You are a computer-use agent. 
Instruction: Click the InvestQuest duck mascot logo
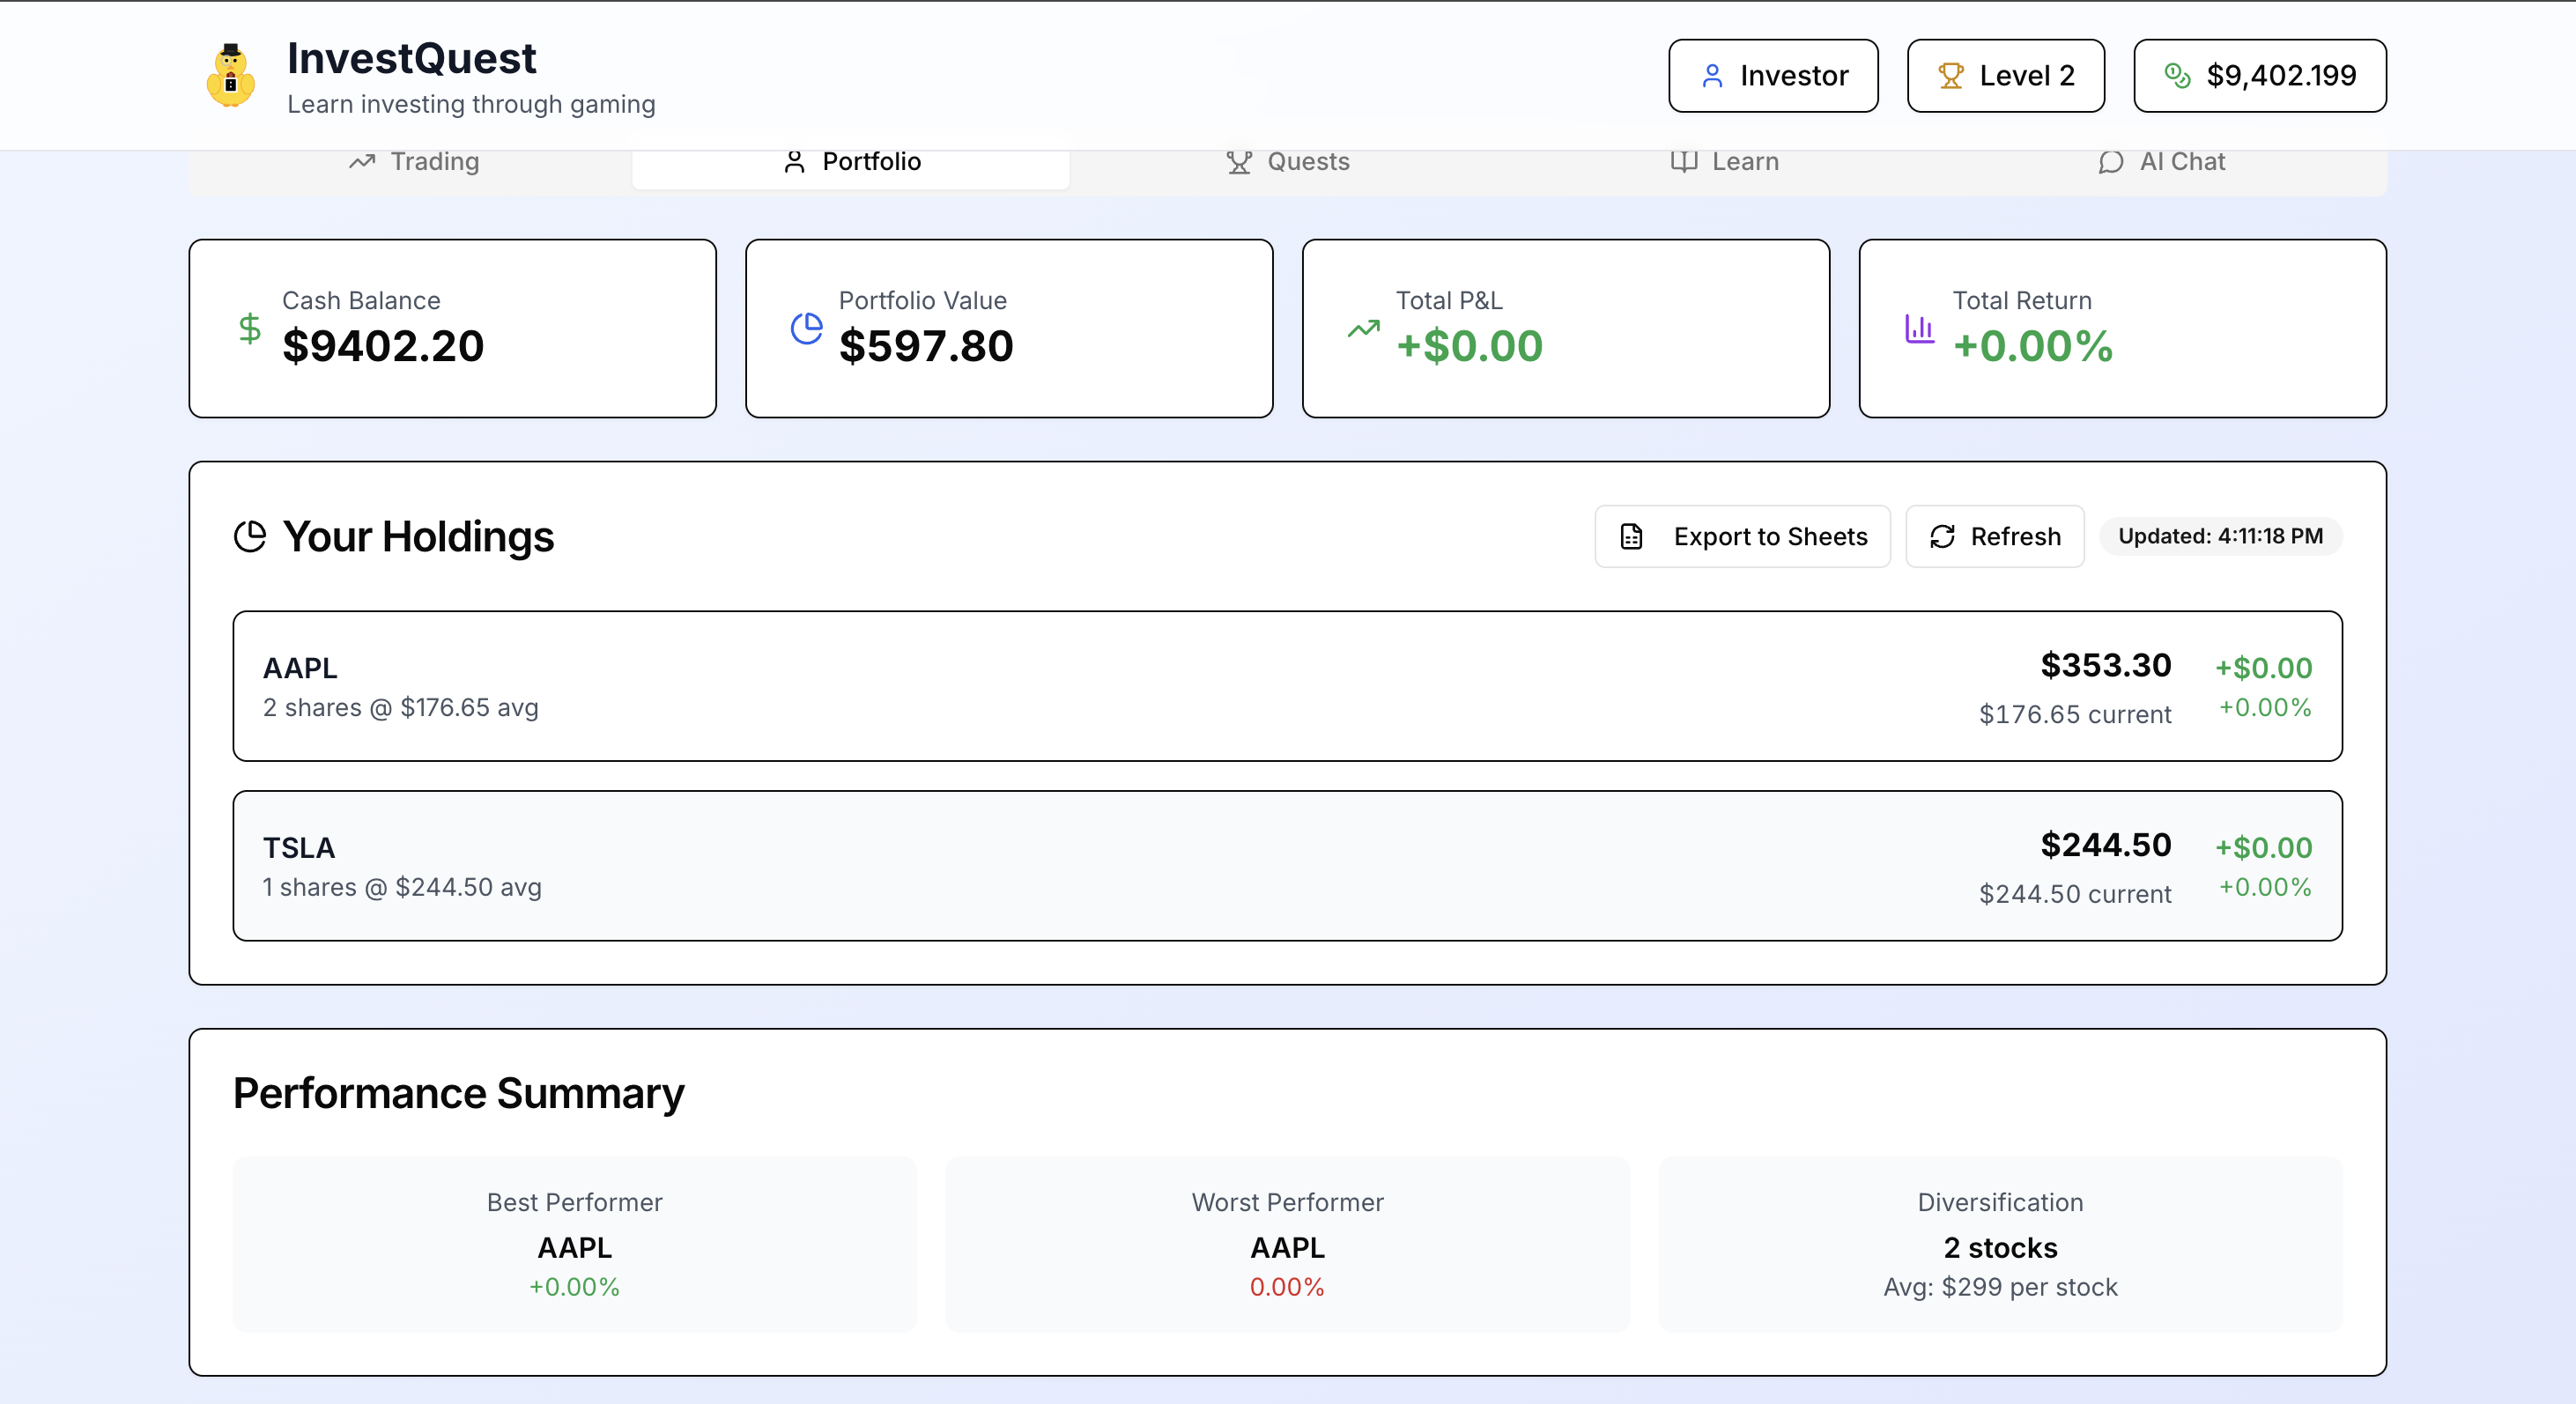(231, 76)
